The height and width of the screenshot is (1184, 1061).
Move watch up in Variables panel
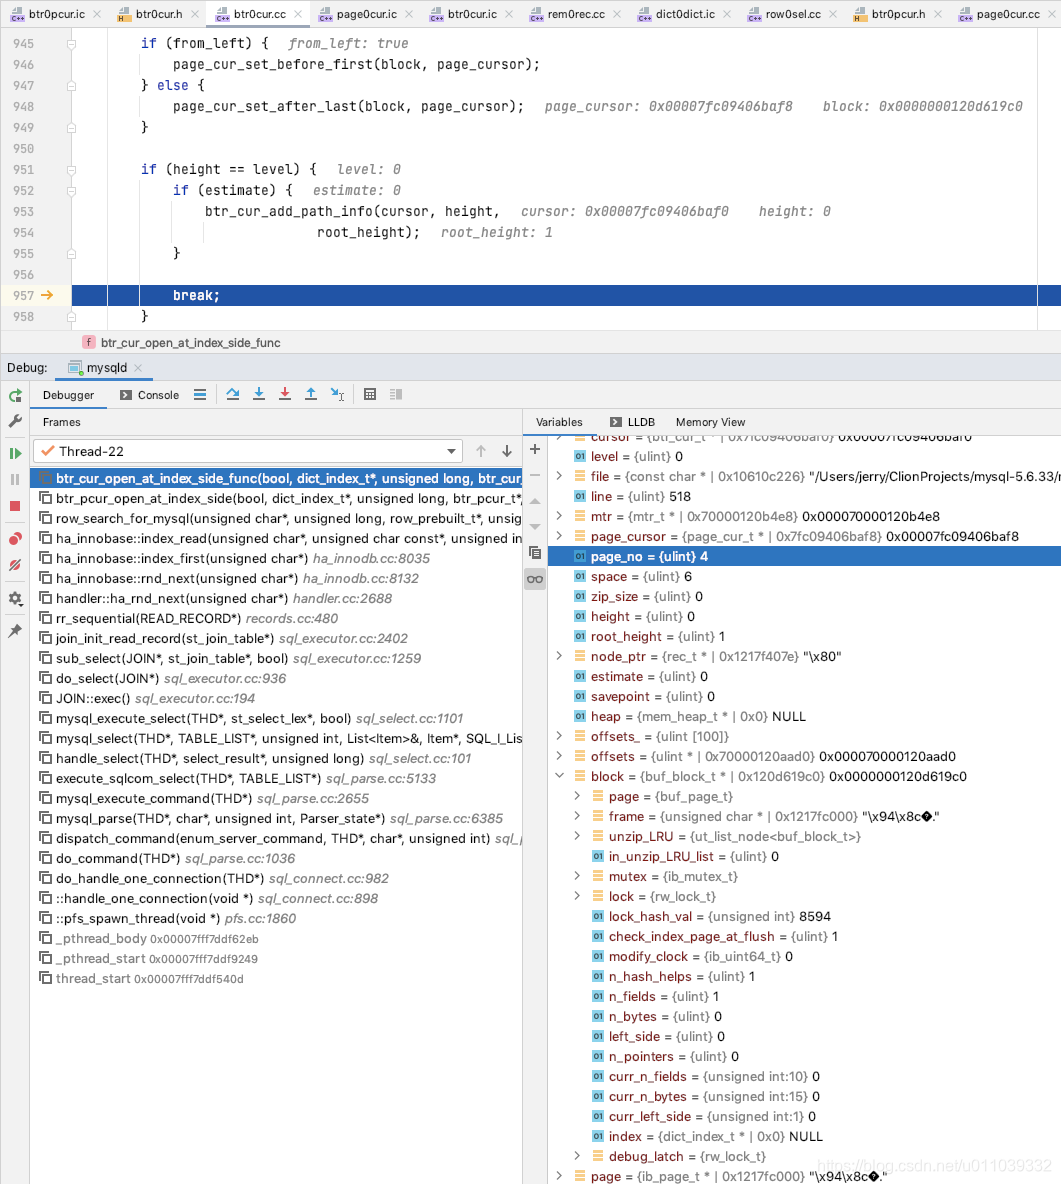(535, 501)
